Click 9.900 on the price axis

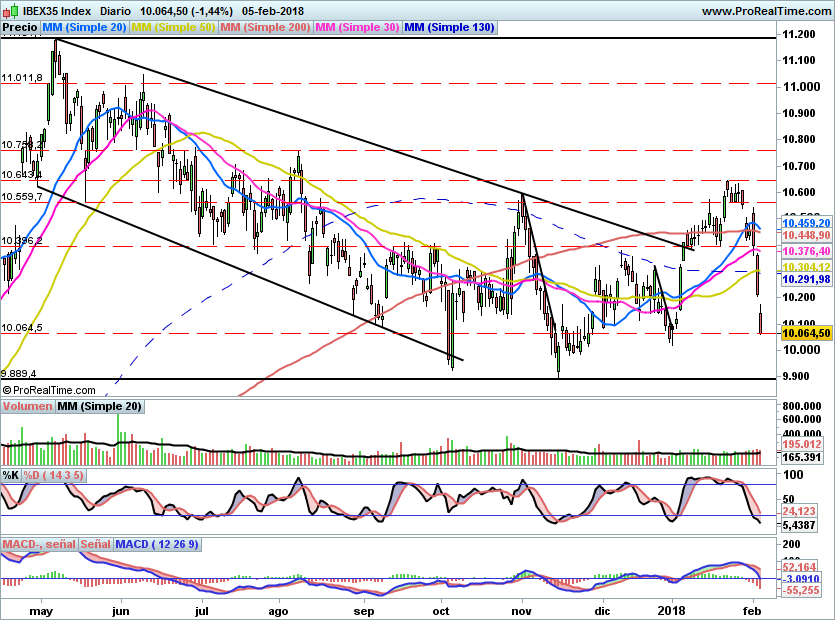[x=796, y=377]
